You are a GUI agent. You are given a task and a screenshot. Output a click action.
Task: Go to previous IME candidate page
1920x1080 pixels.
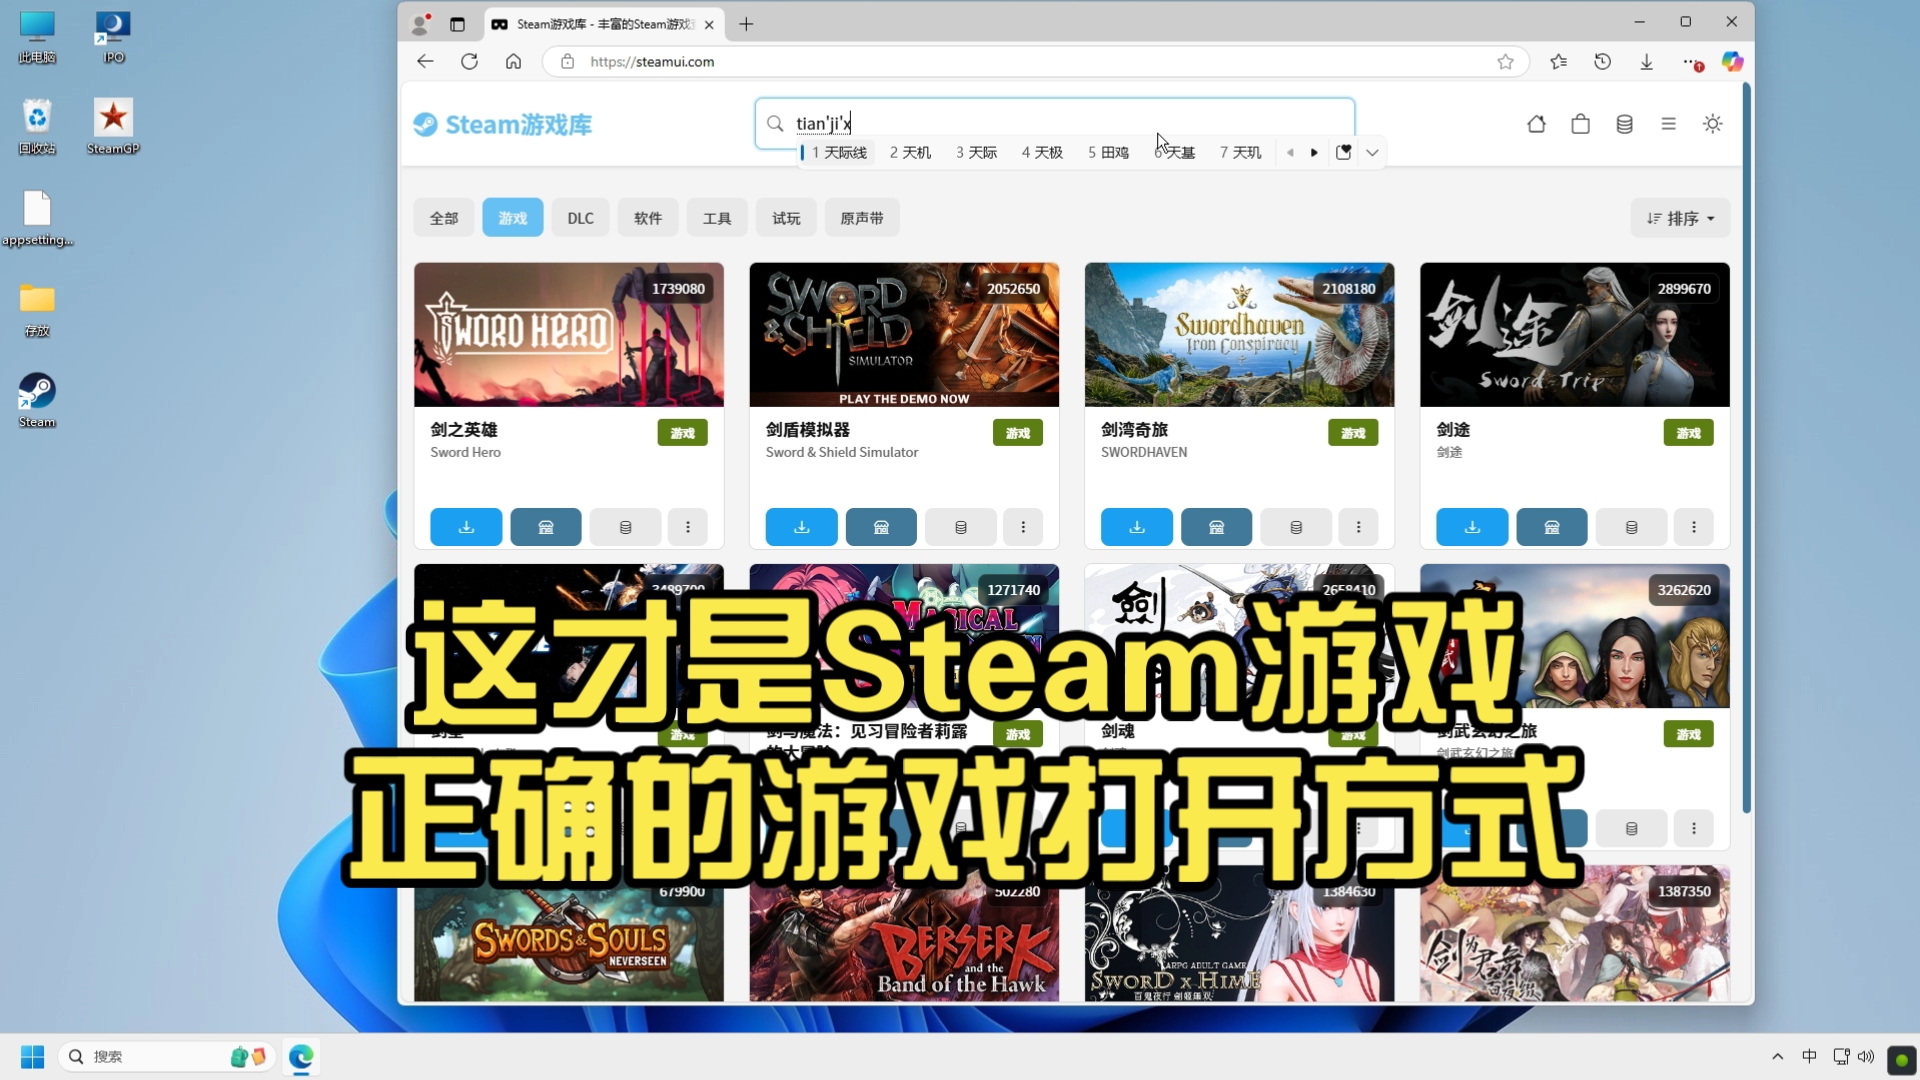point(1290,152)
